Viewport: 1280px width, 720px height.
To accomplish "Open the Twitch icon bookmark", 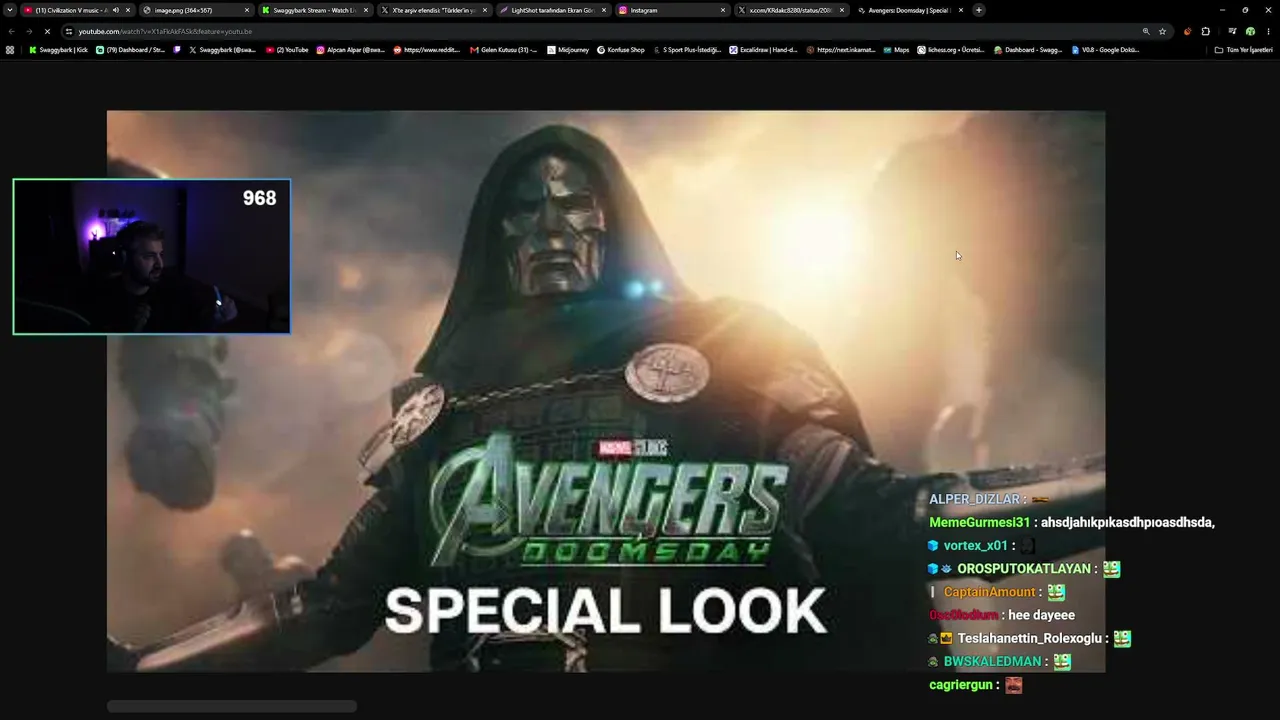I will (x=177, y=49).
